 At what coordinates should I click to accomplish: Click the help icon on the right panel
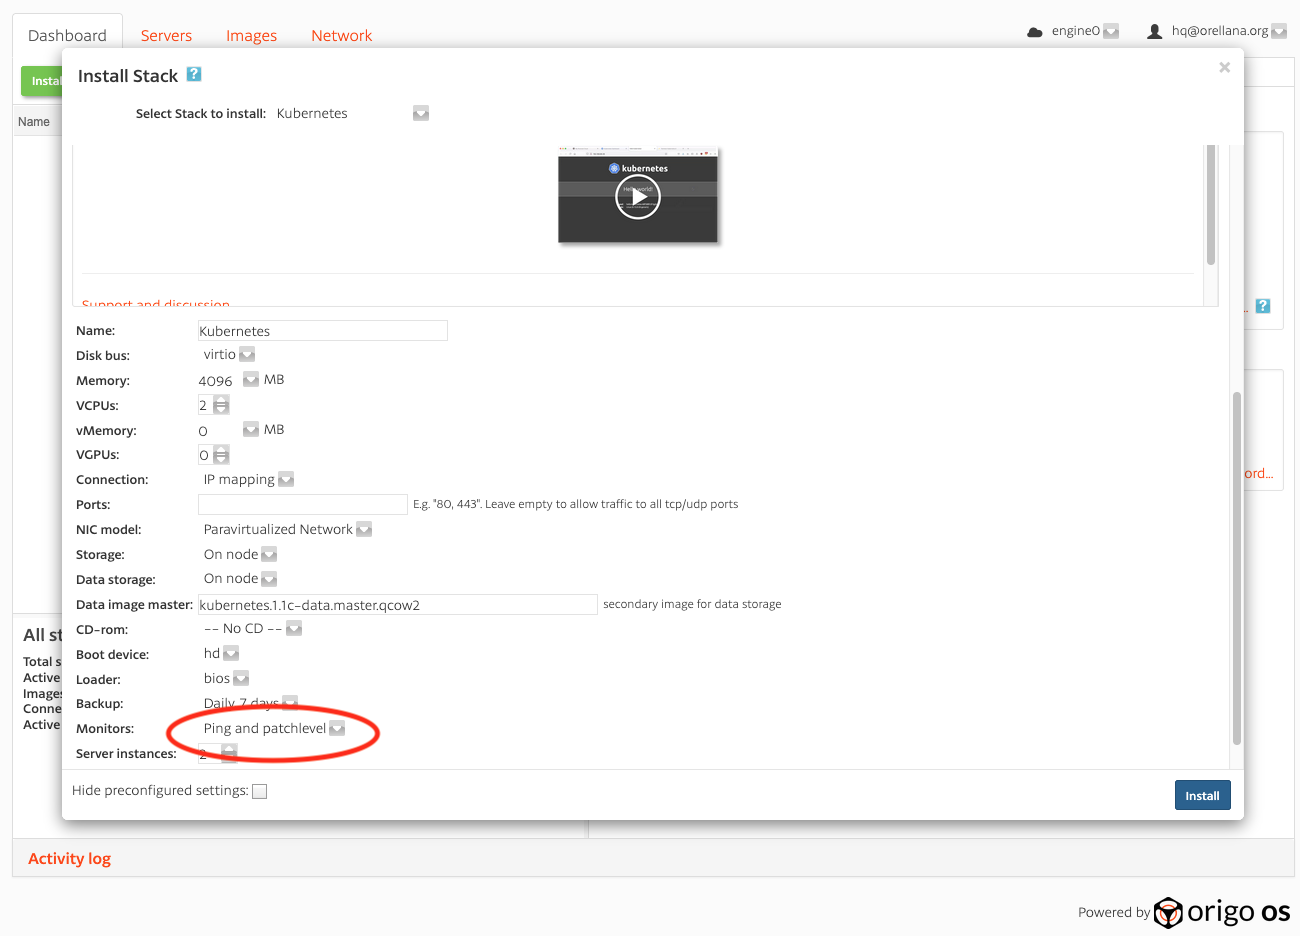point(1263,306)
